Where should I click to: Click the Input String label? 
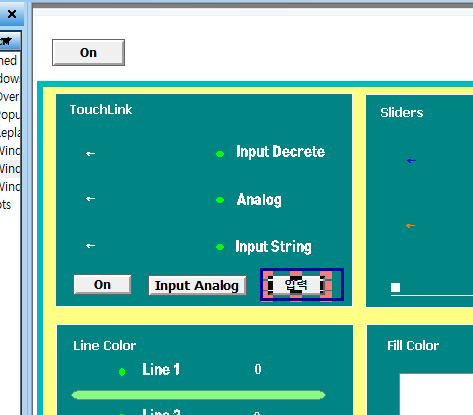[273, 247]
